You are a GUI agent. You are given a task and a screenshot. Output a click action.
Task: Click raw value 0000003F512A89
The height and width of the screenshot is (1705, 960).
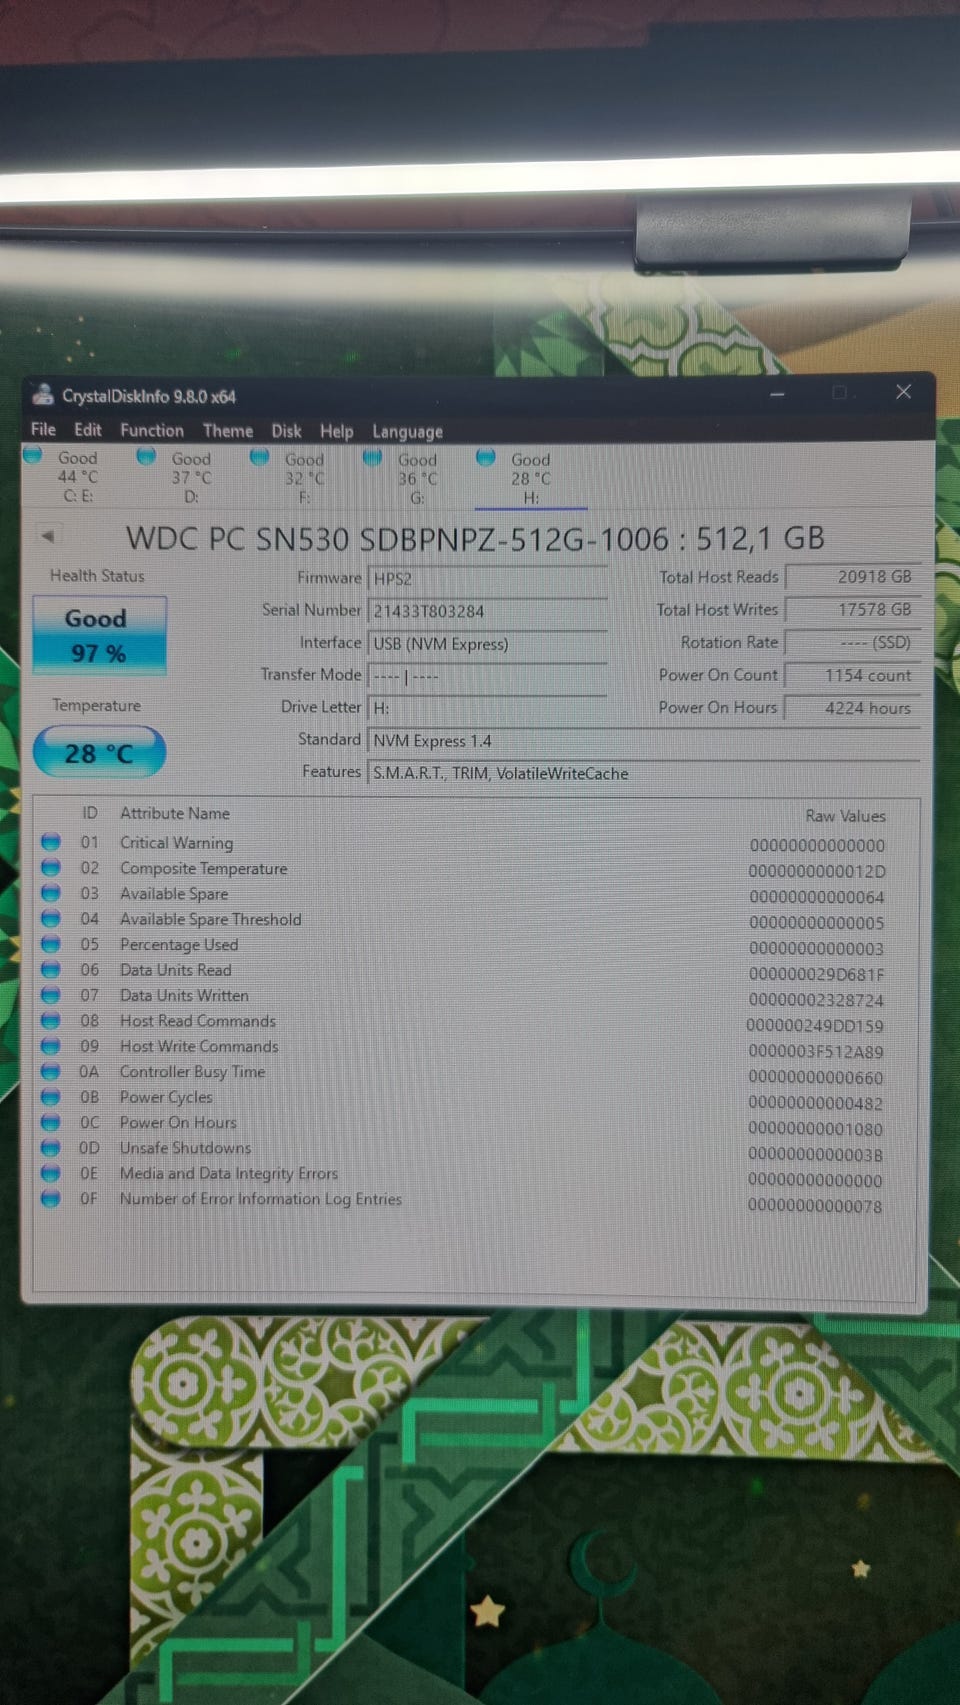click(x=816, y=1052)
